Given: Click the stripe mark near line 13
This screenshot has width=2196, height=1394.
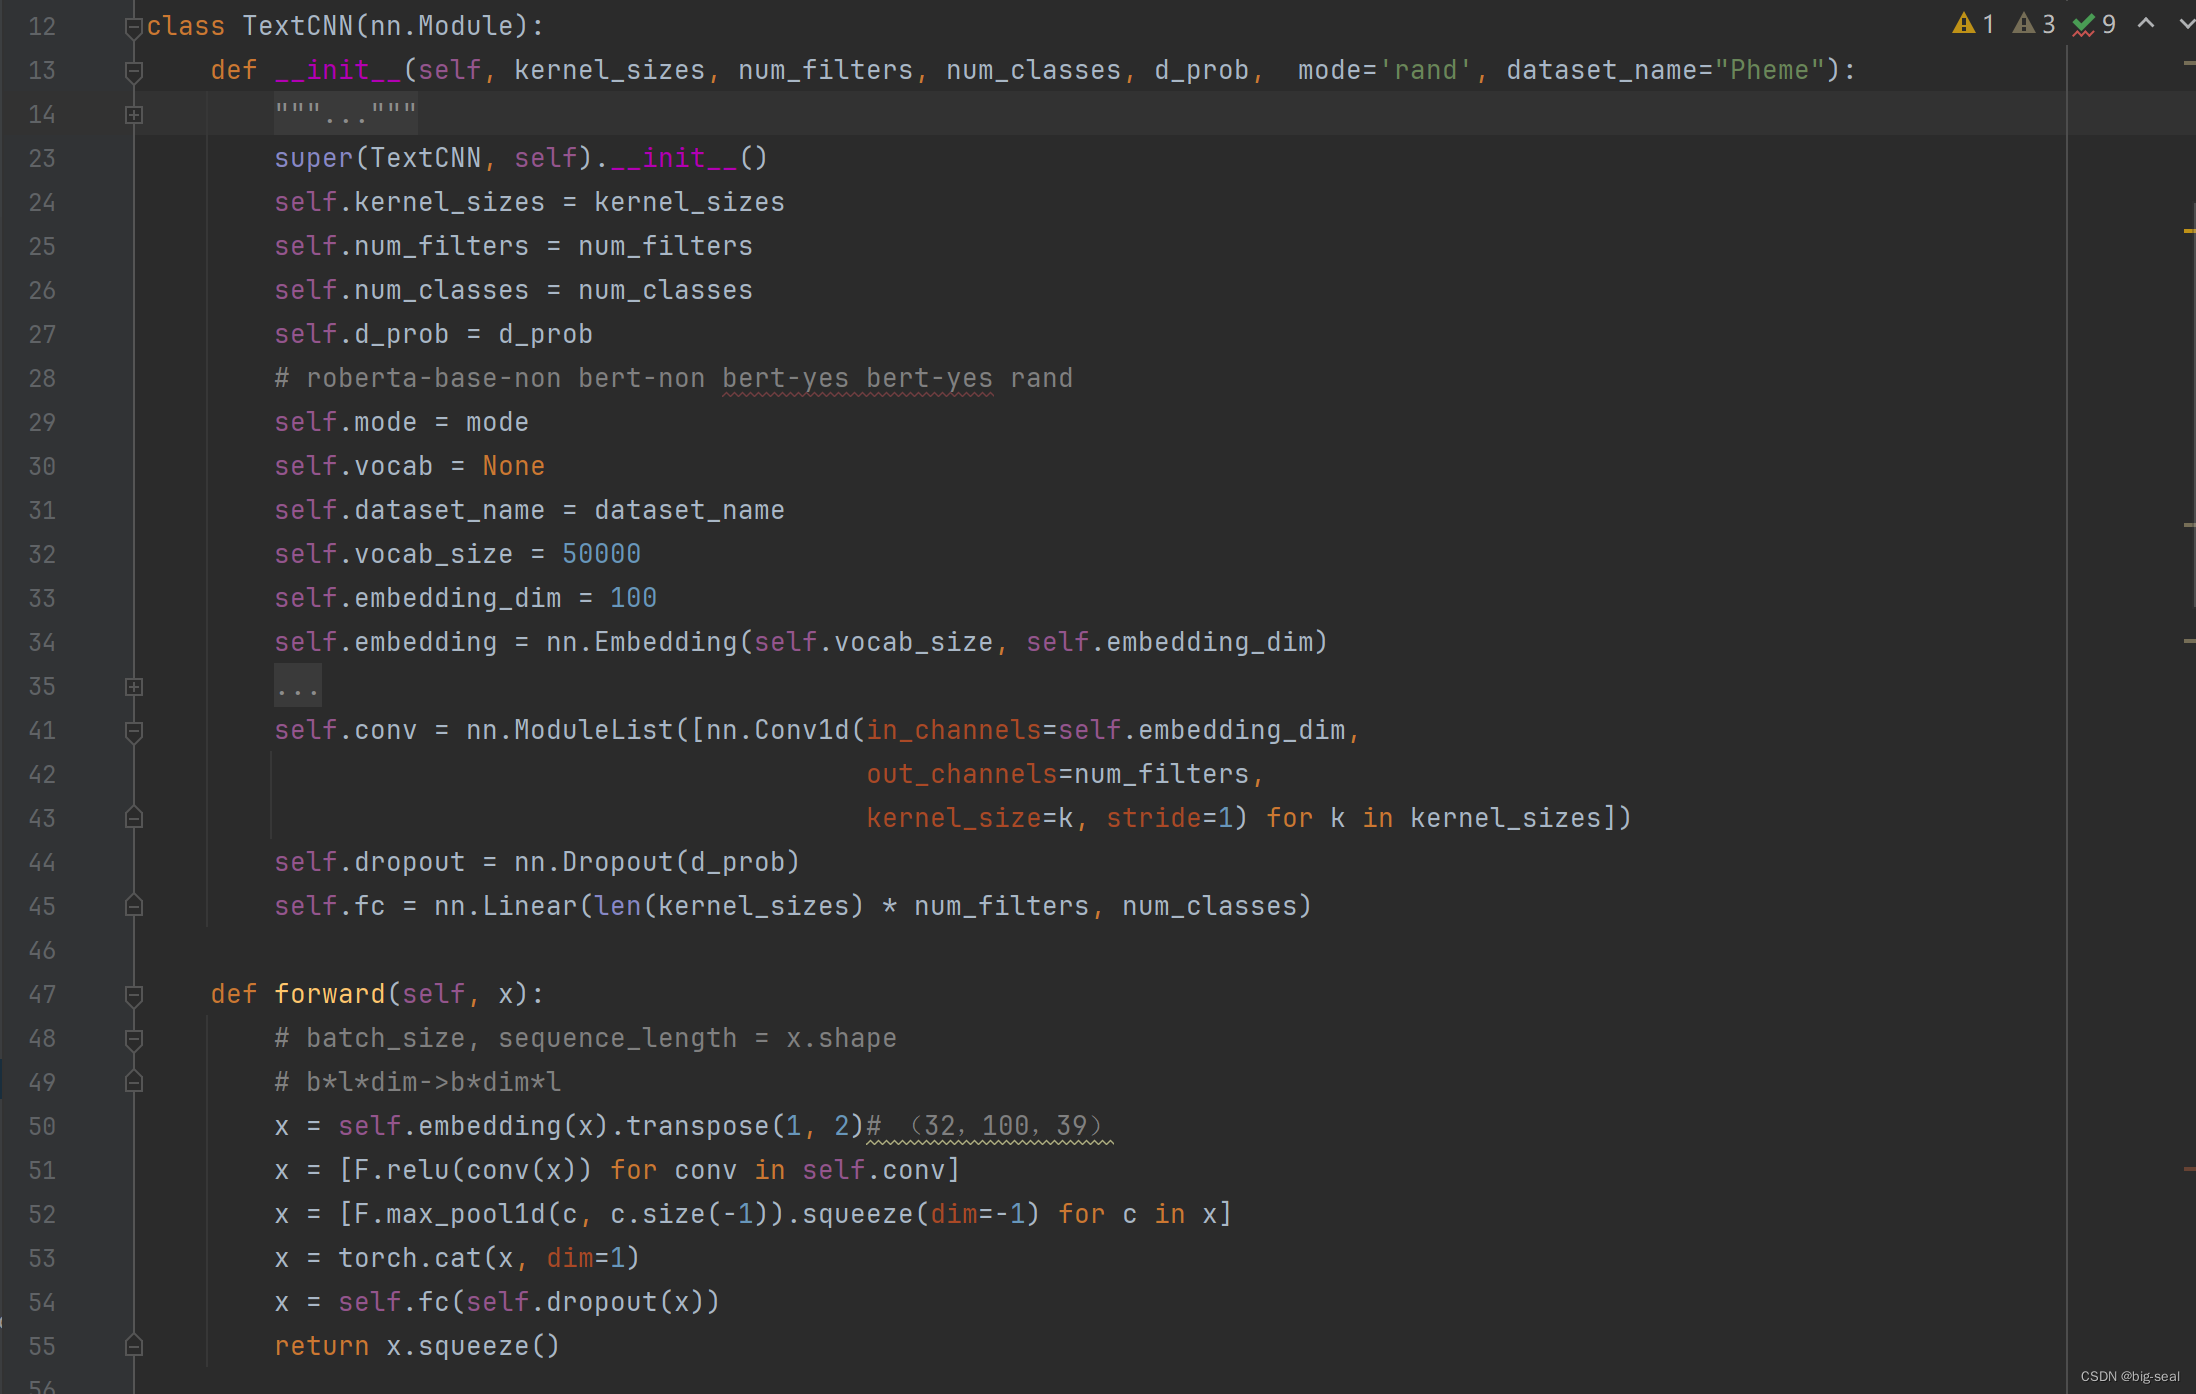Looking at the screenshot, I should [x=2189, y=63].
